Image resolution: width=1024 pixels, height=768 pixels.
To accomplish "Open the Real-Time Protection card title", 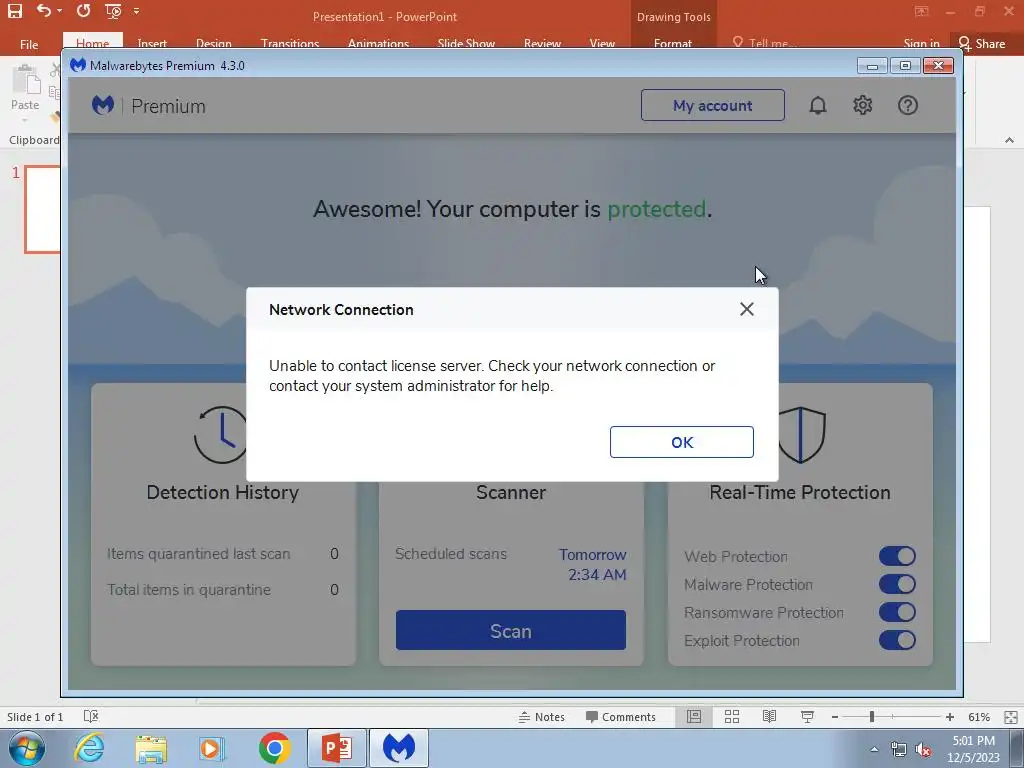I will pyautogui.click(x=800, y=492).
